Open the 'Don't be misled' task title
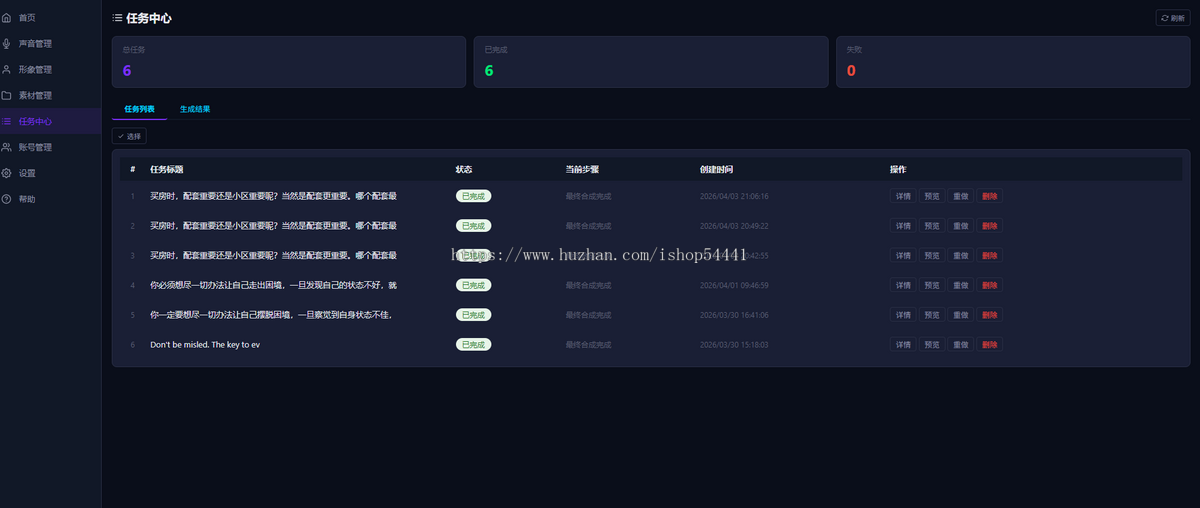1200x508 pixels. 205,345
